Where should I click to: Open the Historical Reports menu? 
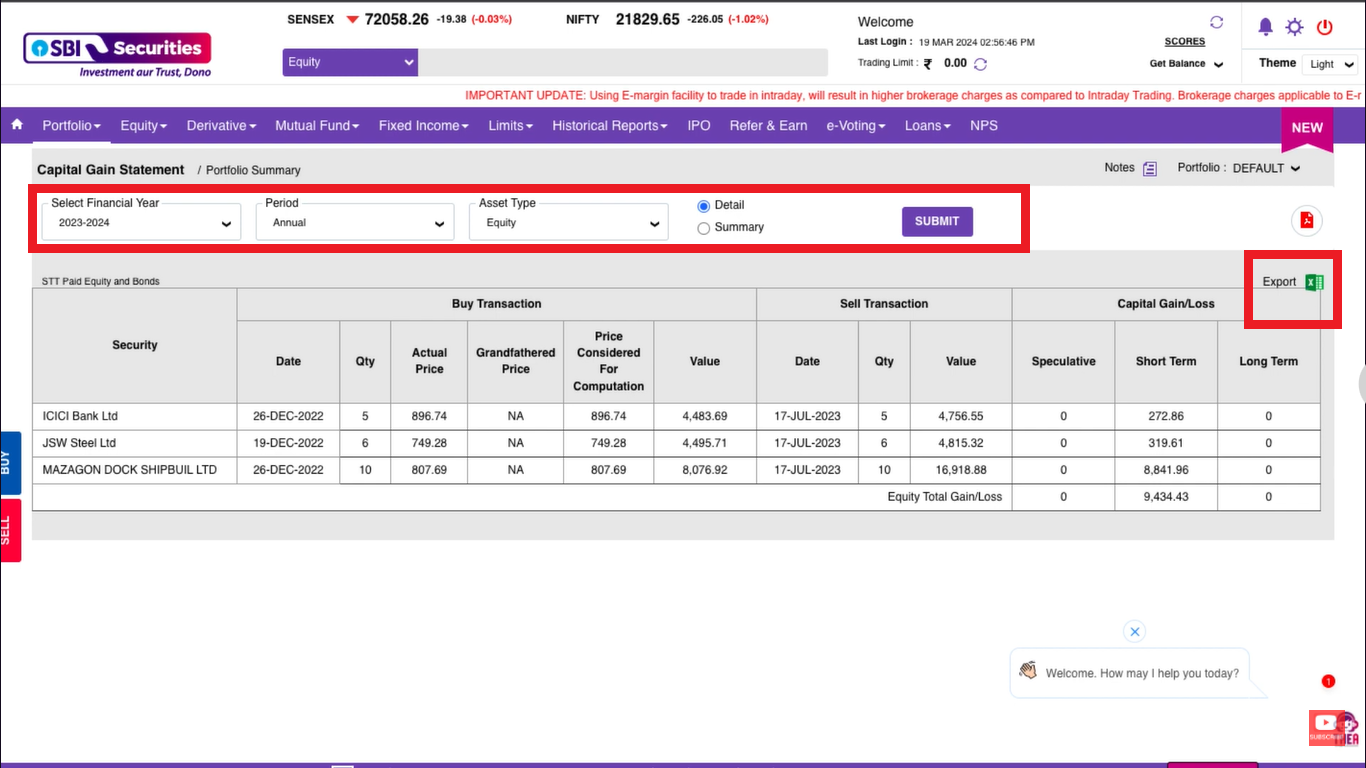[610, 125]
